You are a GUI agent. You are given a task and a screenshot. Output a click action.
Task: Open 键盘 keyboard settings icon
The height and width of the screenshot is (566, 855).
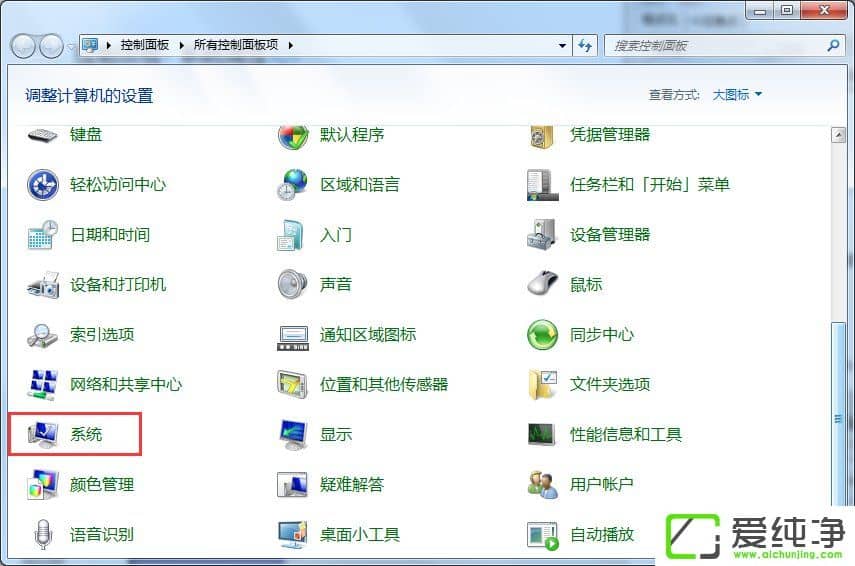tap(42, 135)
